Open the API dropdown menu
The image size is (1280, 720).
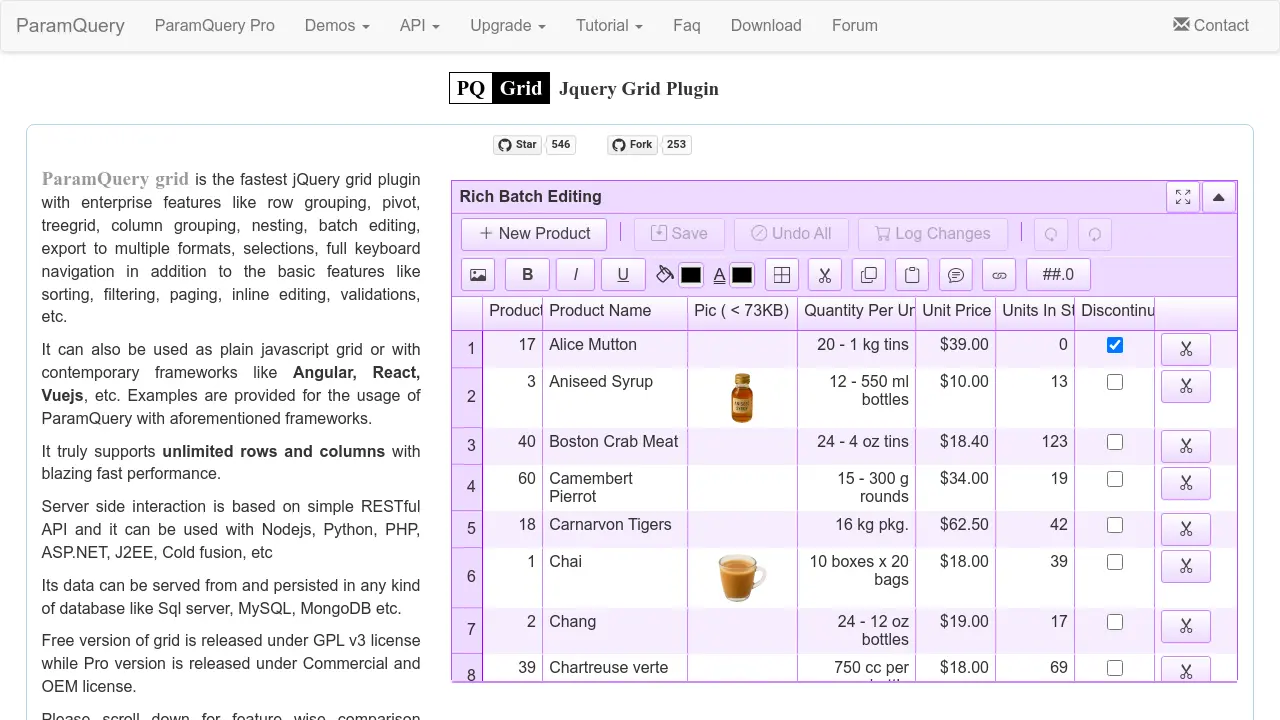[x=420, y=25]
